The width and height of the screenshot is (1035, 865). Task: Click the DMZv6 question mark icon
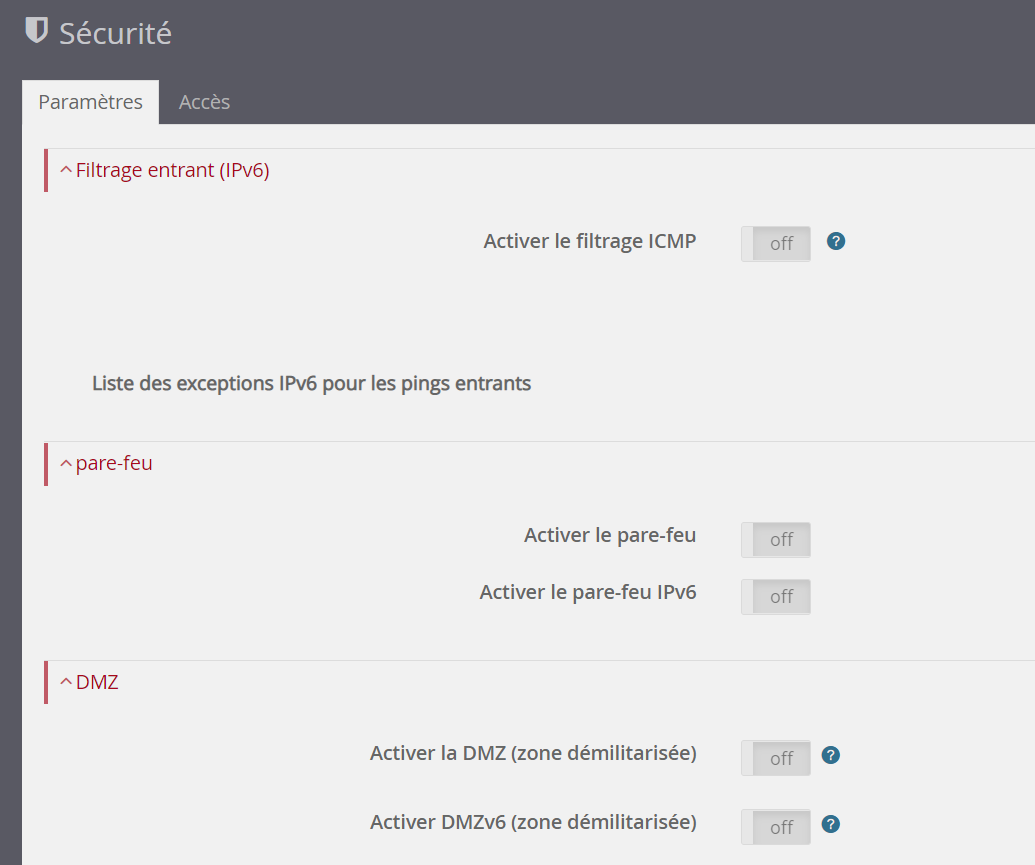[x=830, y=824]
